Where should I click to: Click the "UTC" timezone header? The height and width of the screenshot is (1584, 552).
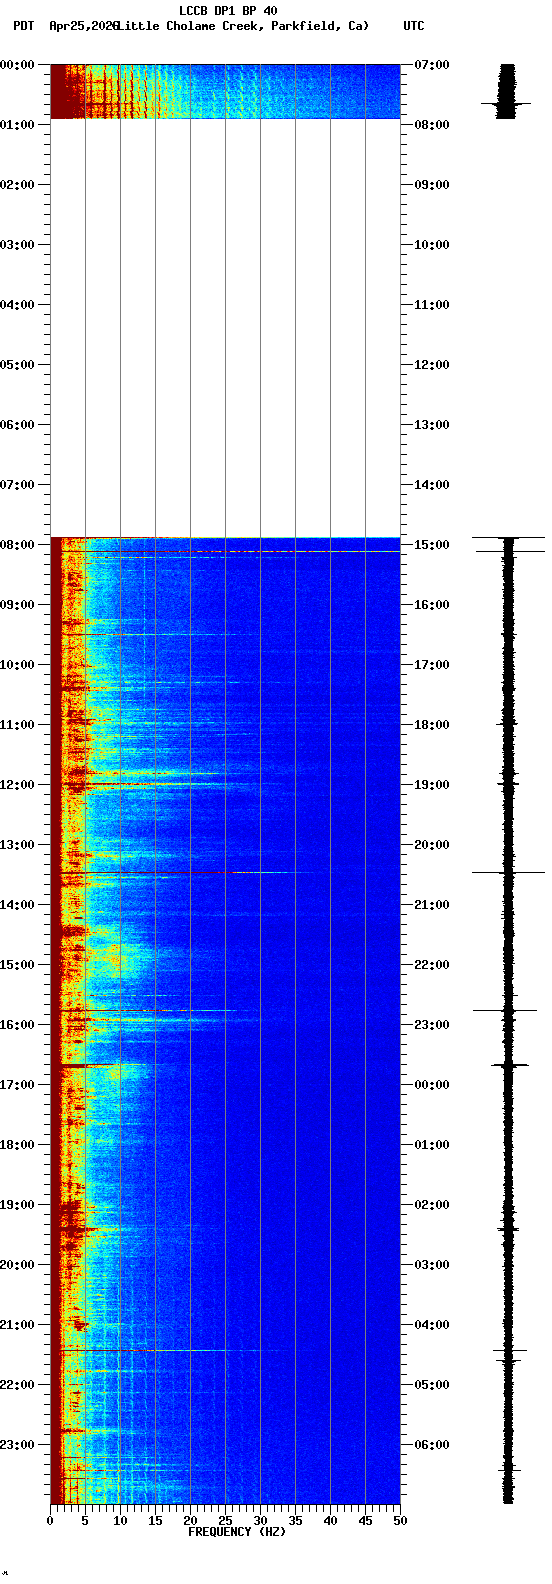tap(414, 25)
